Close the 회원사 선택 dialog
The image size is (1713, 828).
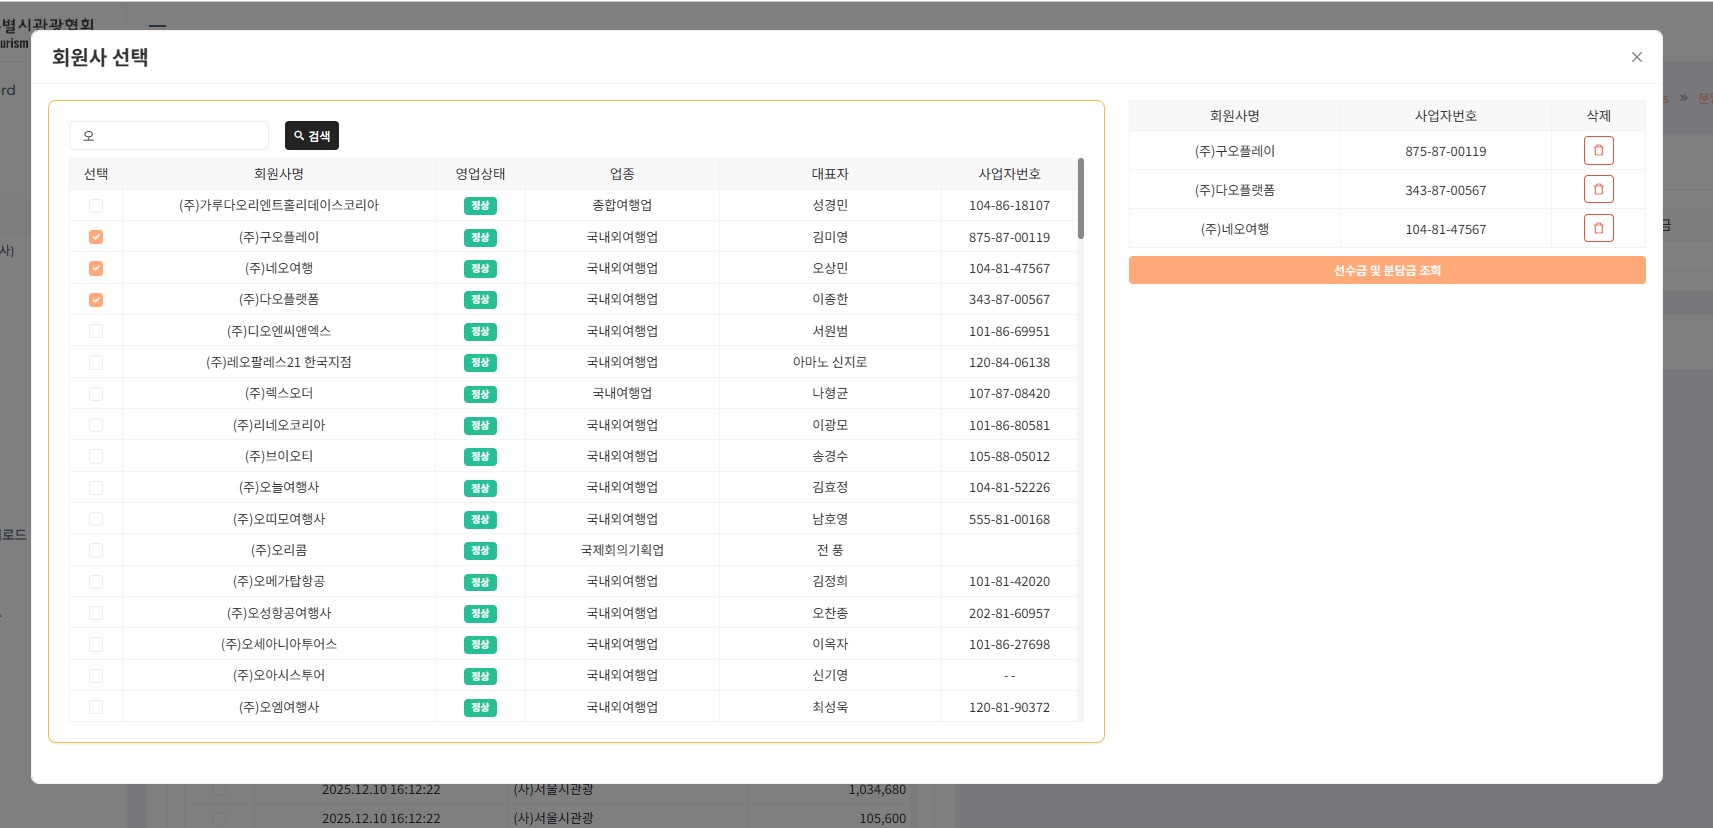point(1636,57)
